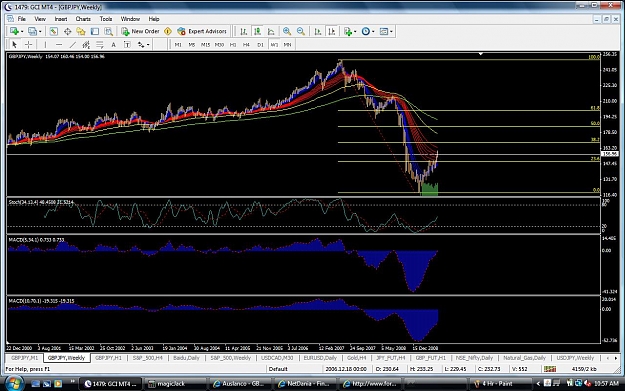Screen dimensions: 625x391
Task: Set timeframe to M1
Action: [x=178, y=45]
